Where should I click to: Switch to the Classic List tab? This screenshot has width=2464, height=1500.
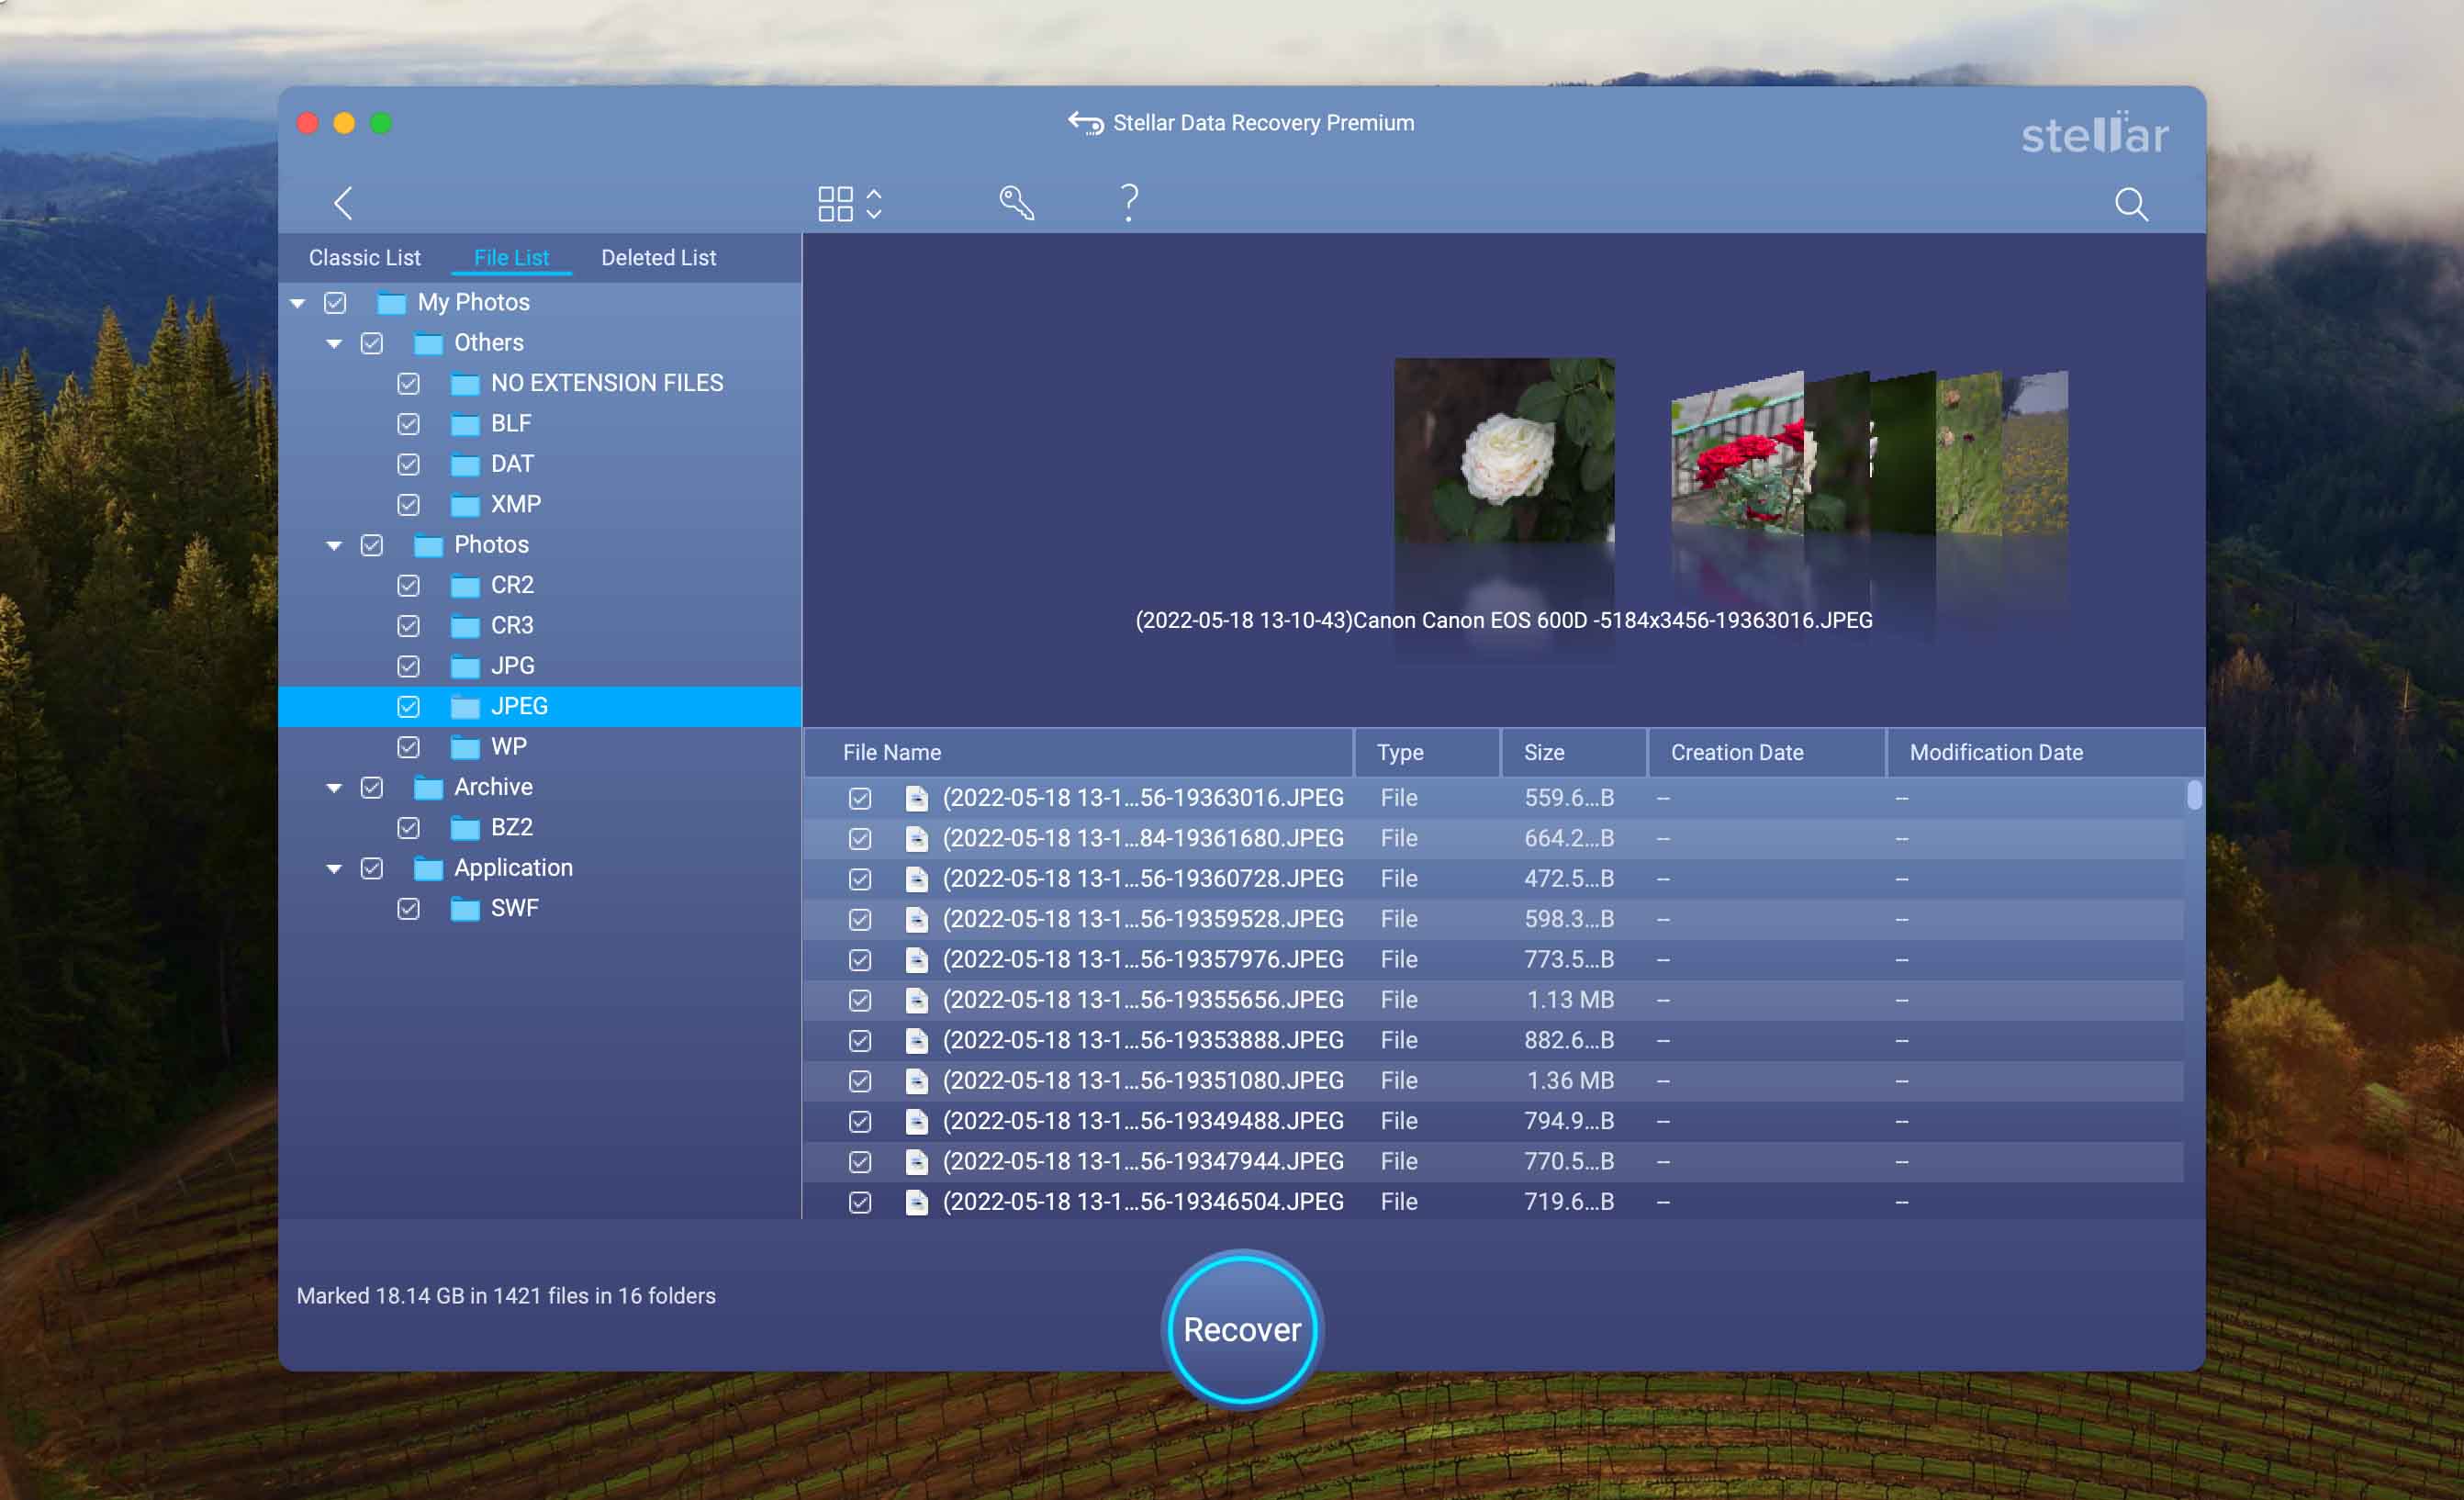point(365,257)
